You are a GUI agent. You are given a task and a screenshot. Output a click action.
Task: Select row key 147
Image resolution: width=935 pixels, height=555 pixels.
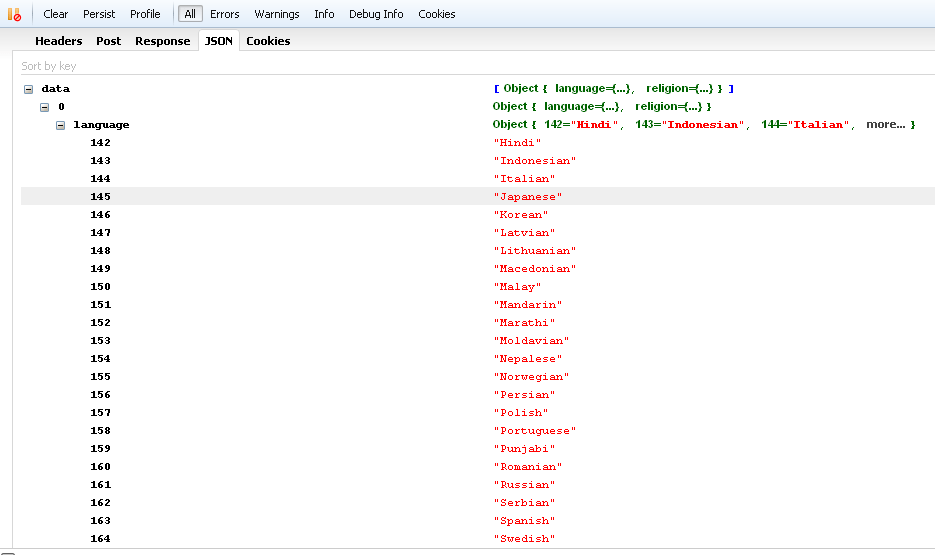point(100,232)
